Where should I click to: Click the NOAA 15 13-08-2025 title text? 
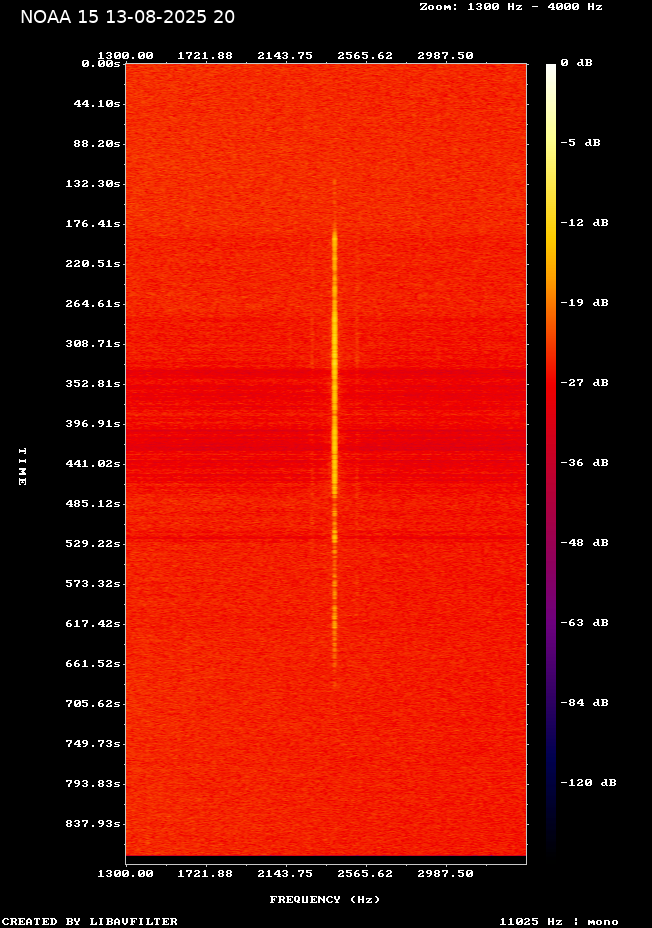coord(128,17)
